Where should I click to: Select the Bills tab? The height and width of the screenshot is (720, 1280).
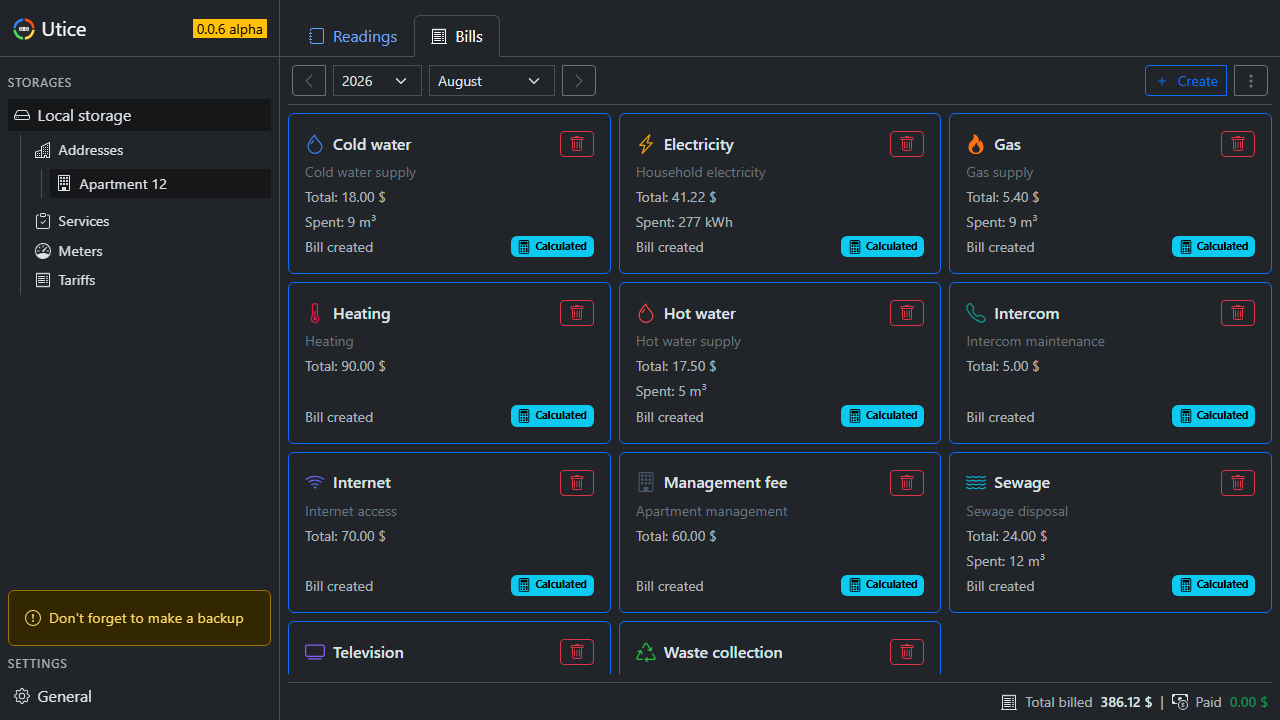coord(457,36)
